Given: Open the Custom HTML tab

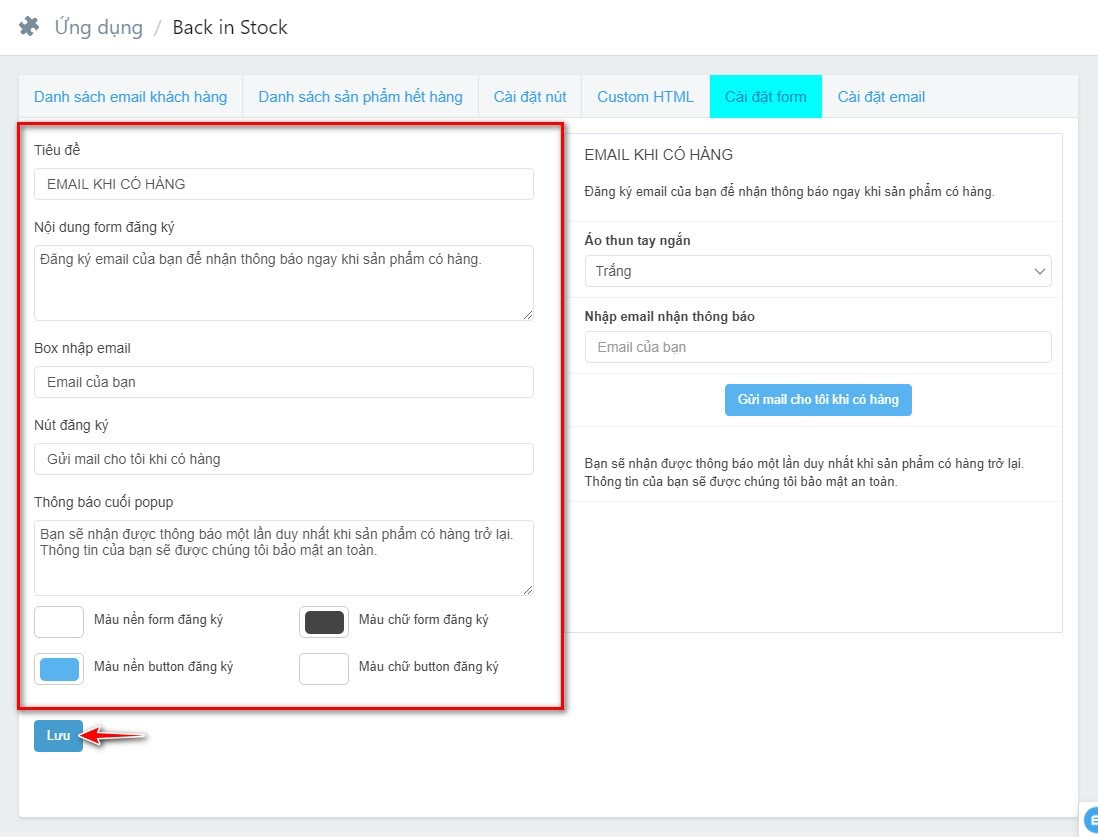Looking at the screenshot, I should tap(645, 97).
